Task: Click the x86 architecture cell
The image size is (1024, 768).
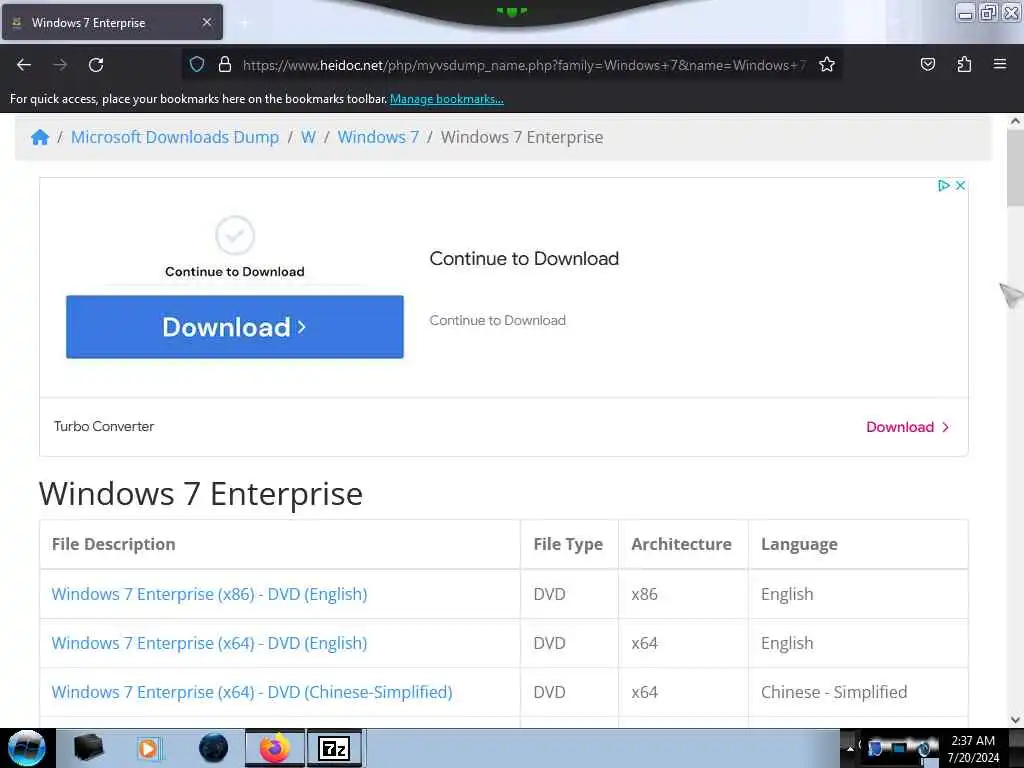Action: click(x=683, y=594)
